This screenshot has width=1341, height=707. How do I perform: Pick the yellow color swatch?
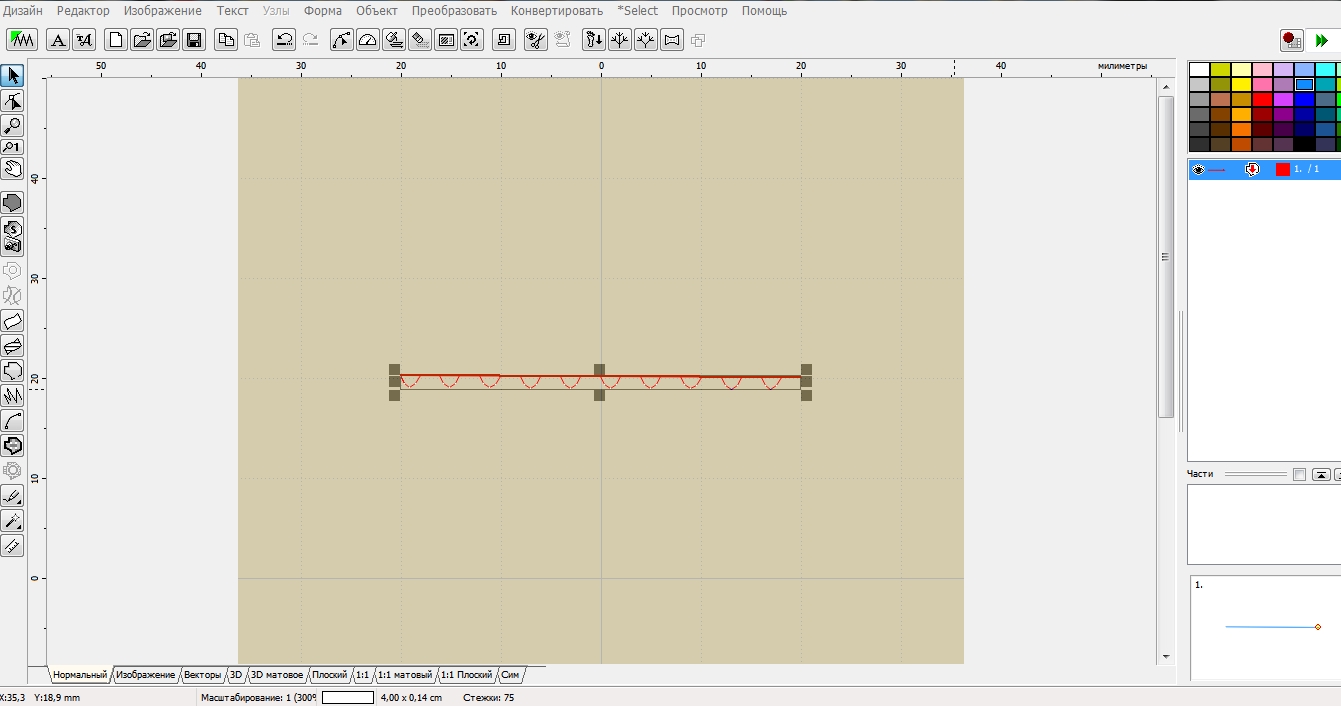(1241, 85)
